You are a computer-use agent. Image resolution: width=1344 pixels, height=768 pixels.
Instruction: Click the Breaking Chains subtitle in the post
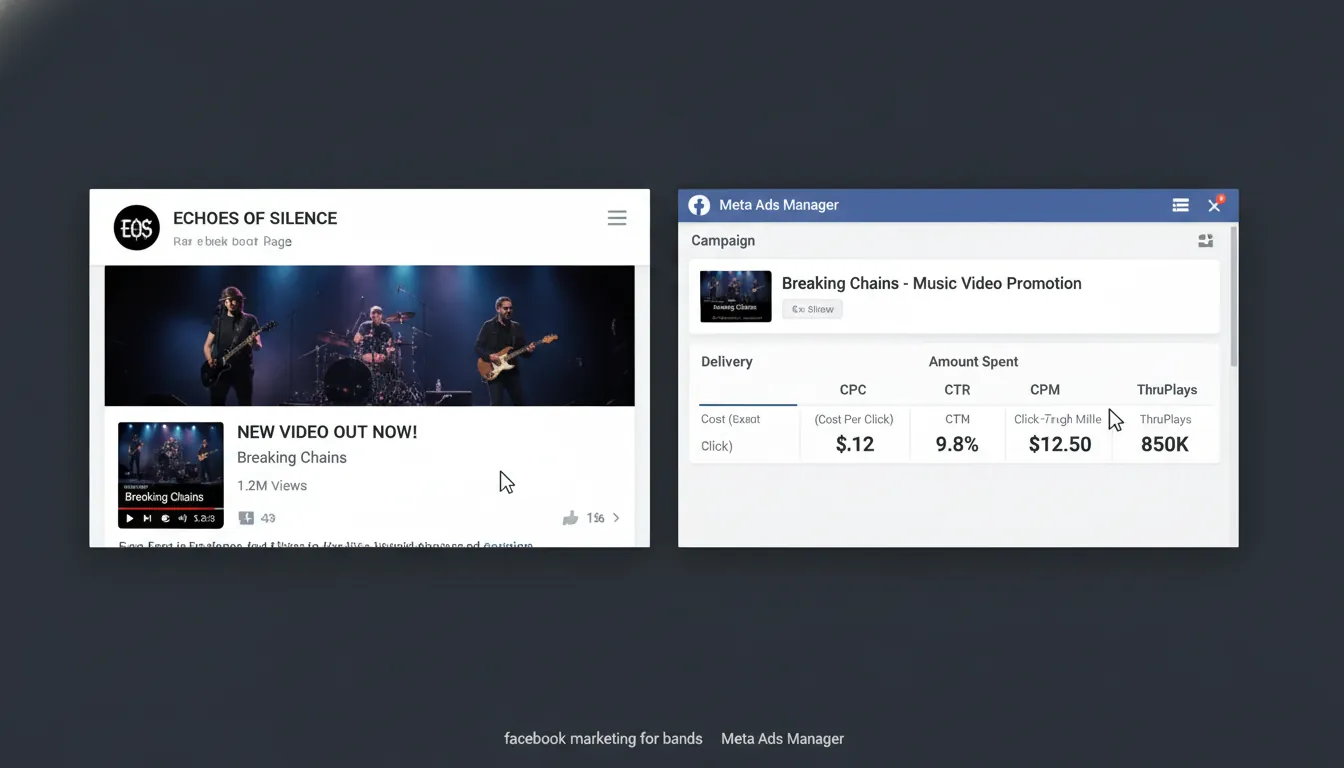pos(292,457)
